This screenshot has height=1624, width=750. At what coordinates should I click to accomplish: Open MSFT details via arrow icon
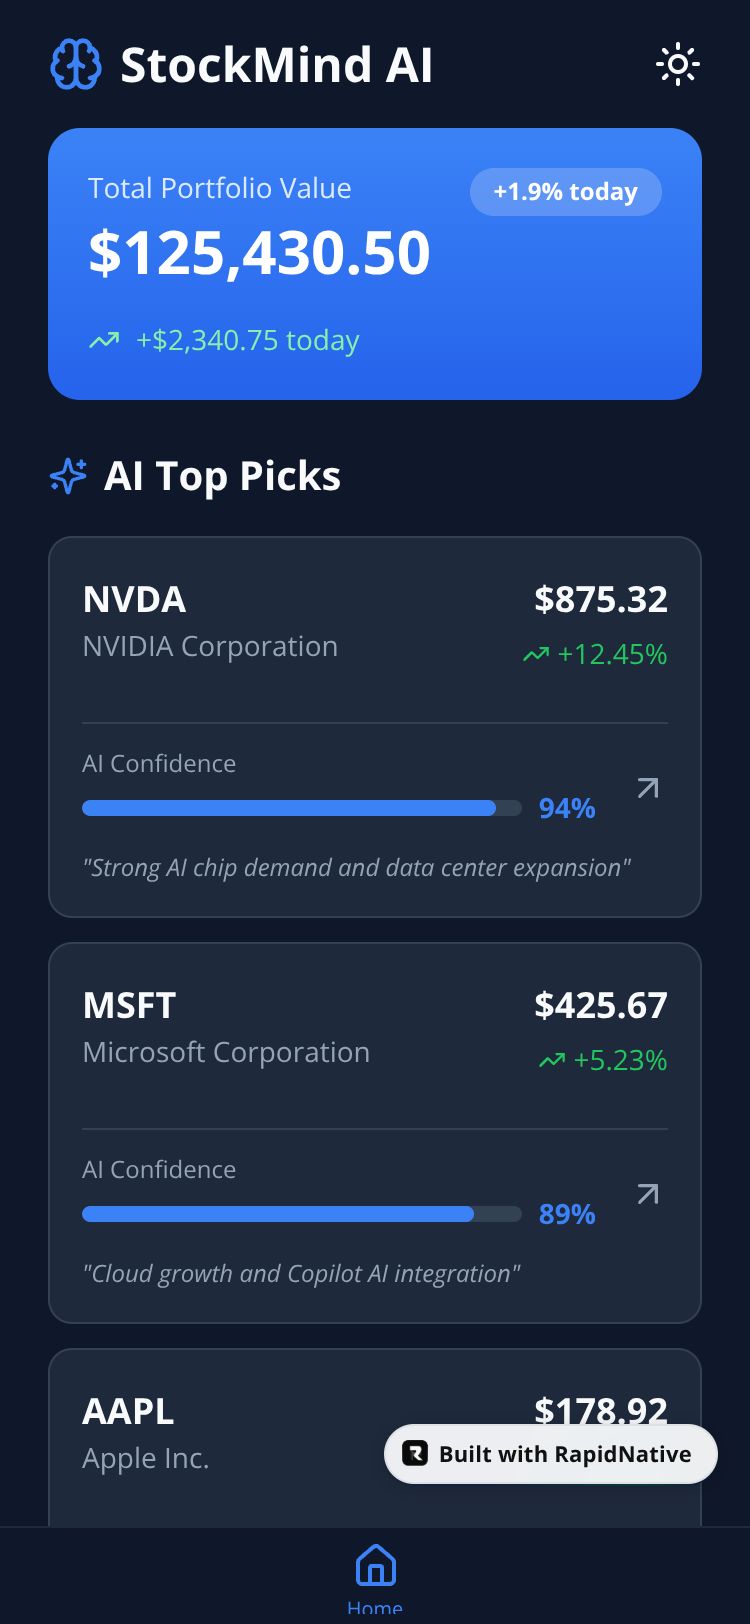pyautogui.click(x=648, y=1194)
